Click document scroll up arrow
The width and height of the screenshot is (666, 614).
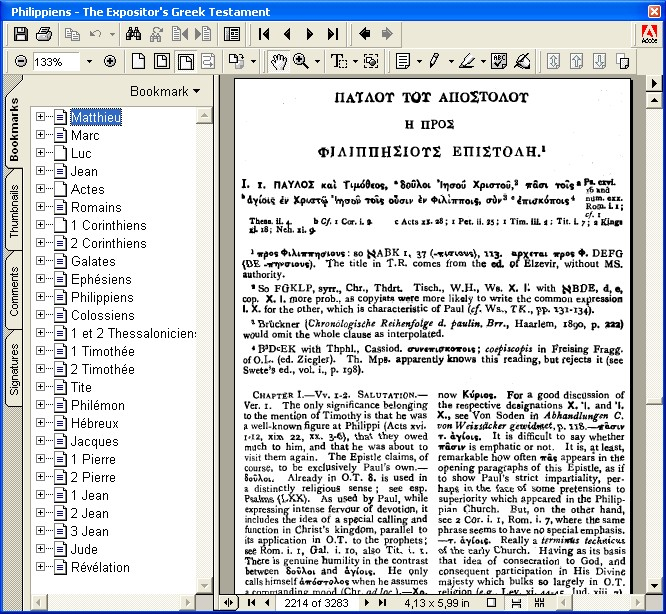click(654, 100)
